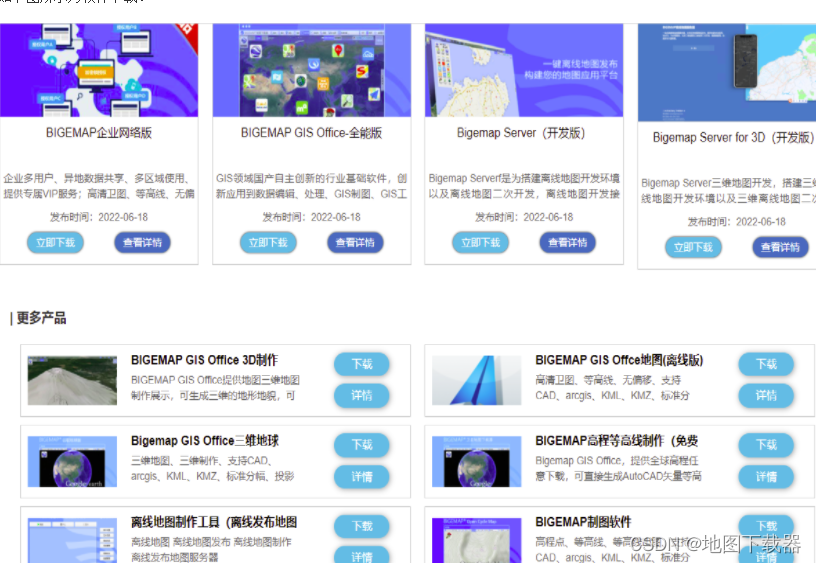The height and width of the screenshot is (563, 816).
Task: Click the description of Bigemap GIS Office三维地球
Action: [213, 468]
